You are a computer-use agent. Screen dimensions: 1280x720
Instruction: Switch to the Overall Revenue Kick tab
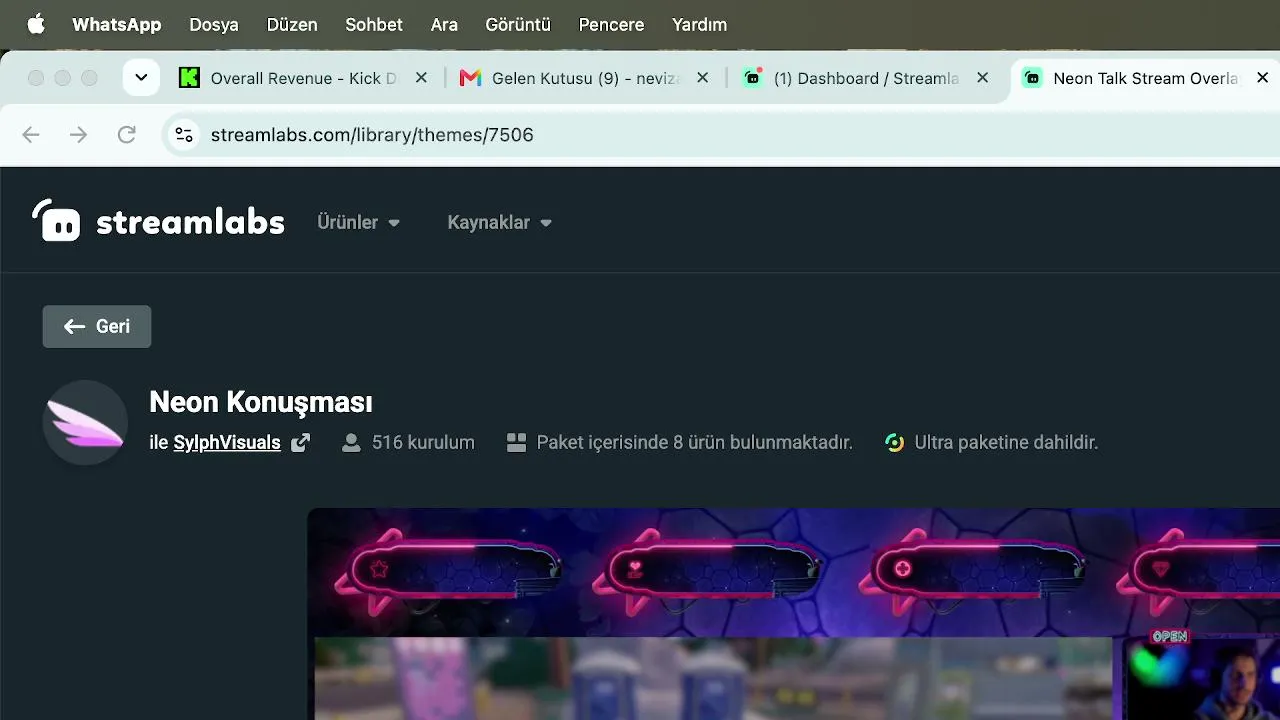304,78
